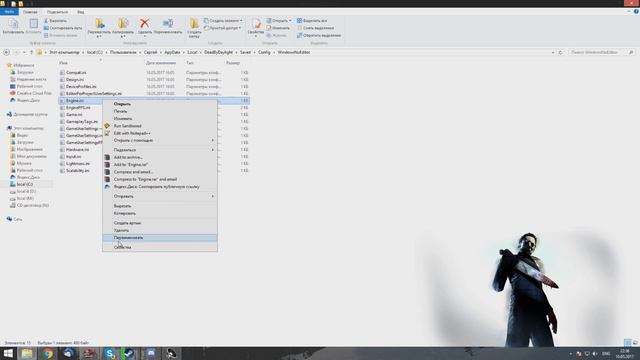Click the Saved breadcrumb segment
Image resolution: width=640 pixels, height=360 pixels.
(245, 52)
